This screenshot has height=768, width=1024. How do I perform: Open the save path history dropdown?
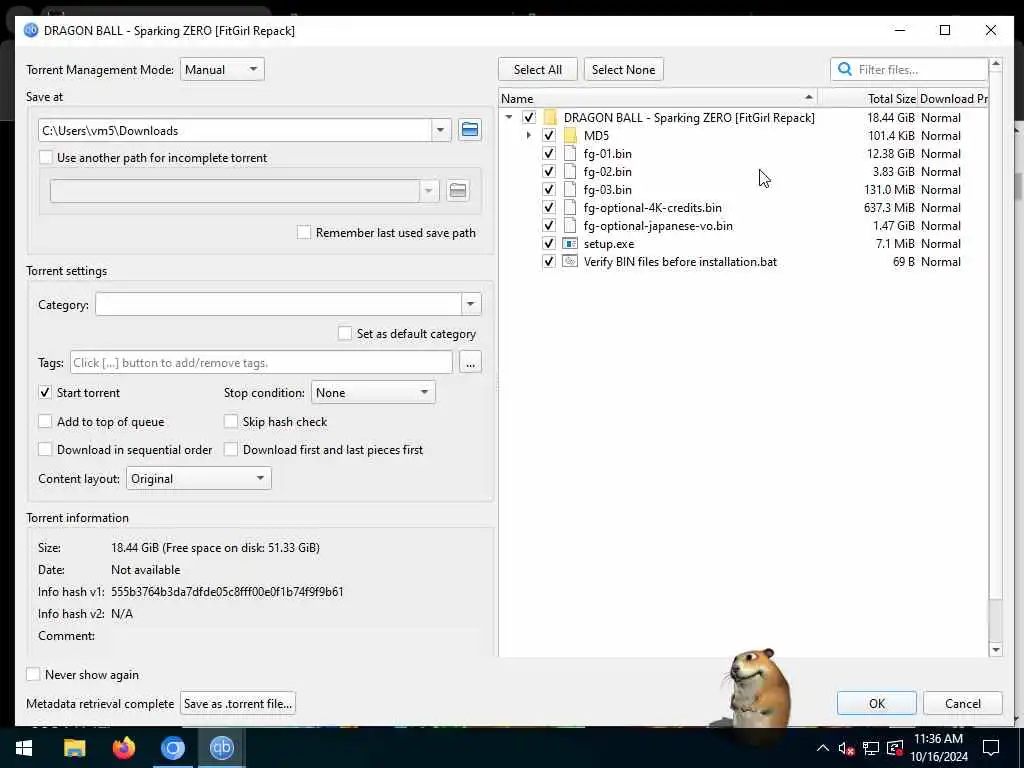[x=441, y=130]
